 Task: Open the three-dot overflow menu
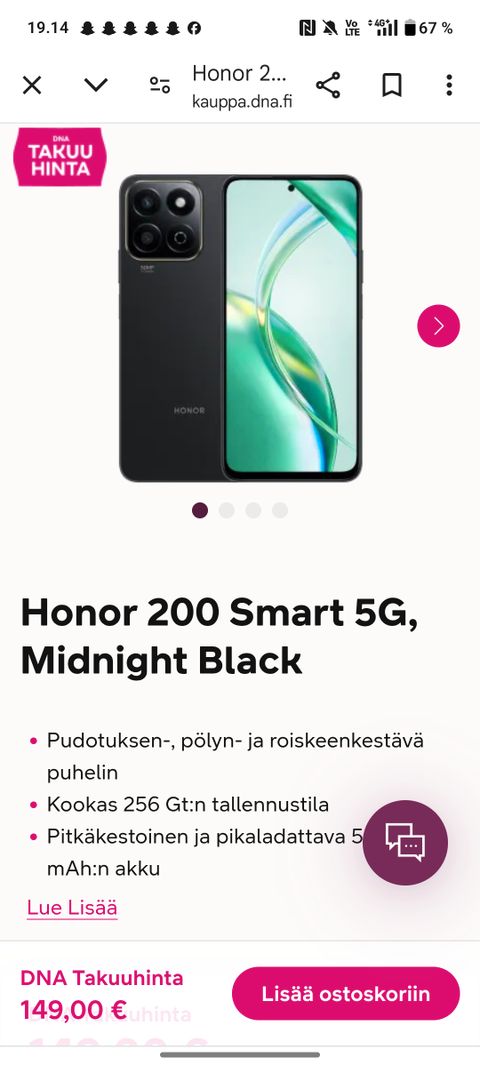click(x=449, y=85)
